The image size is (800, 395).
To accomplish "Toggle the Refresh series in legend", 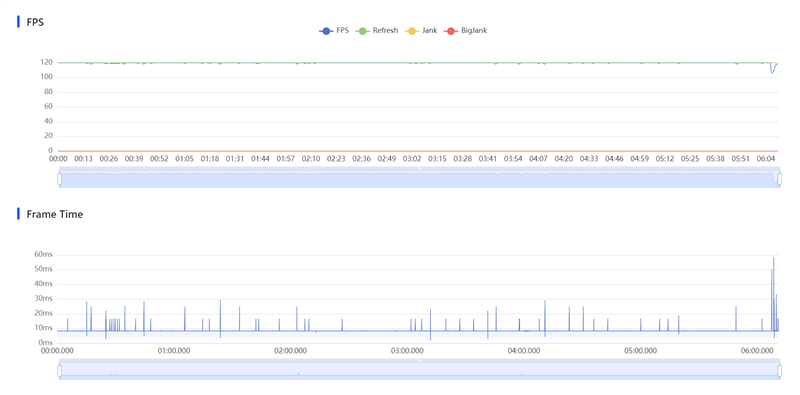I will [x=377, y=31].
